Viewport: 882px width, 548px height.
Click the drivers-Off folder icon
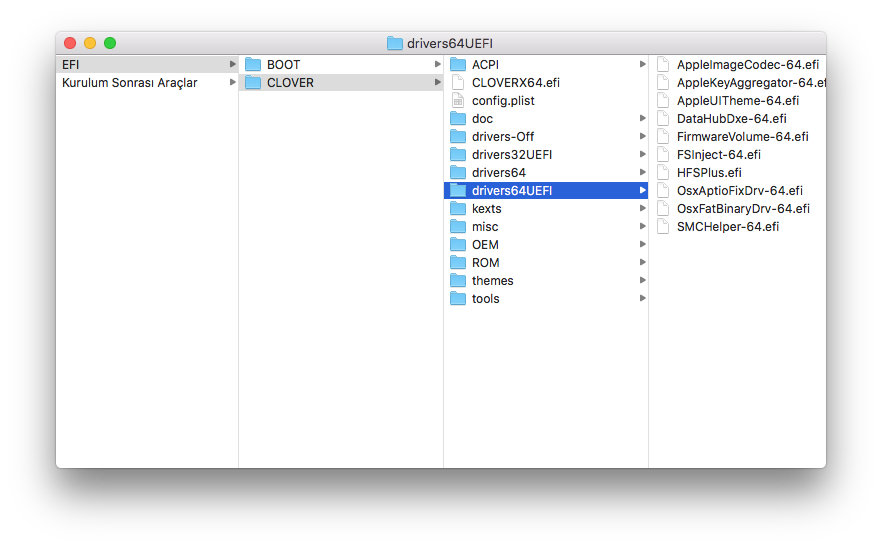click(x=458, y=137)
